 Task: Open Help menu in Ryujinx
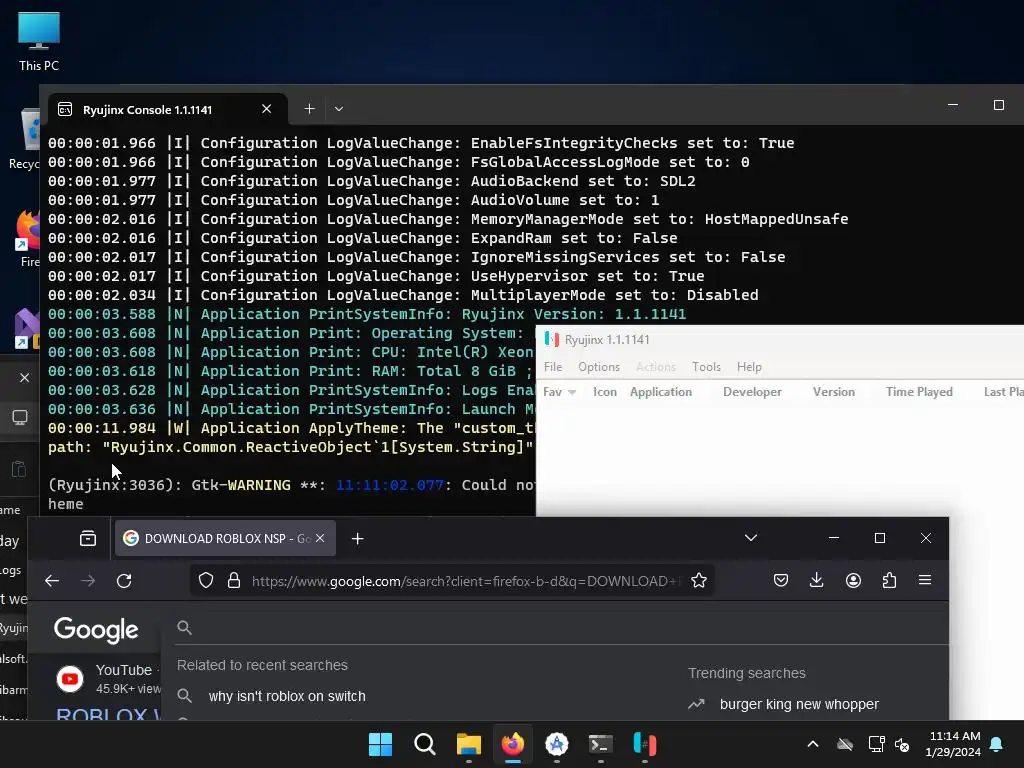pos(749,367)
